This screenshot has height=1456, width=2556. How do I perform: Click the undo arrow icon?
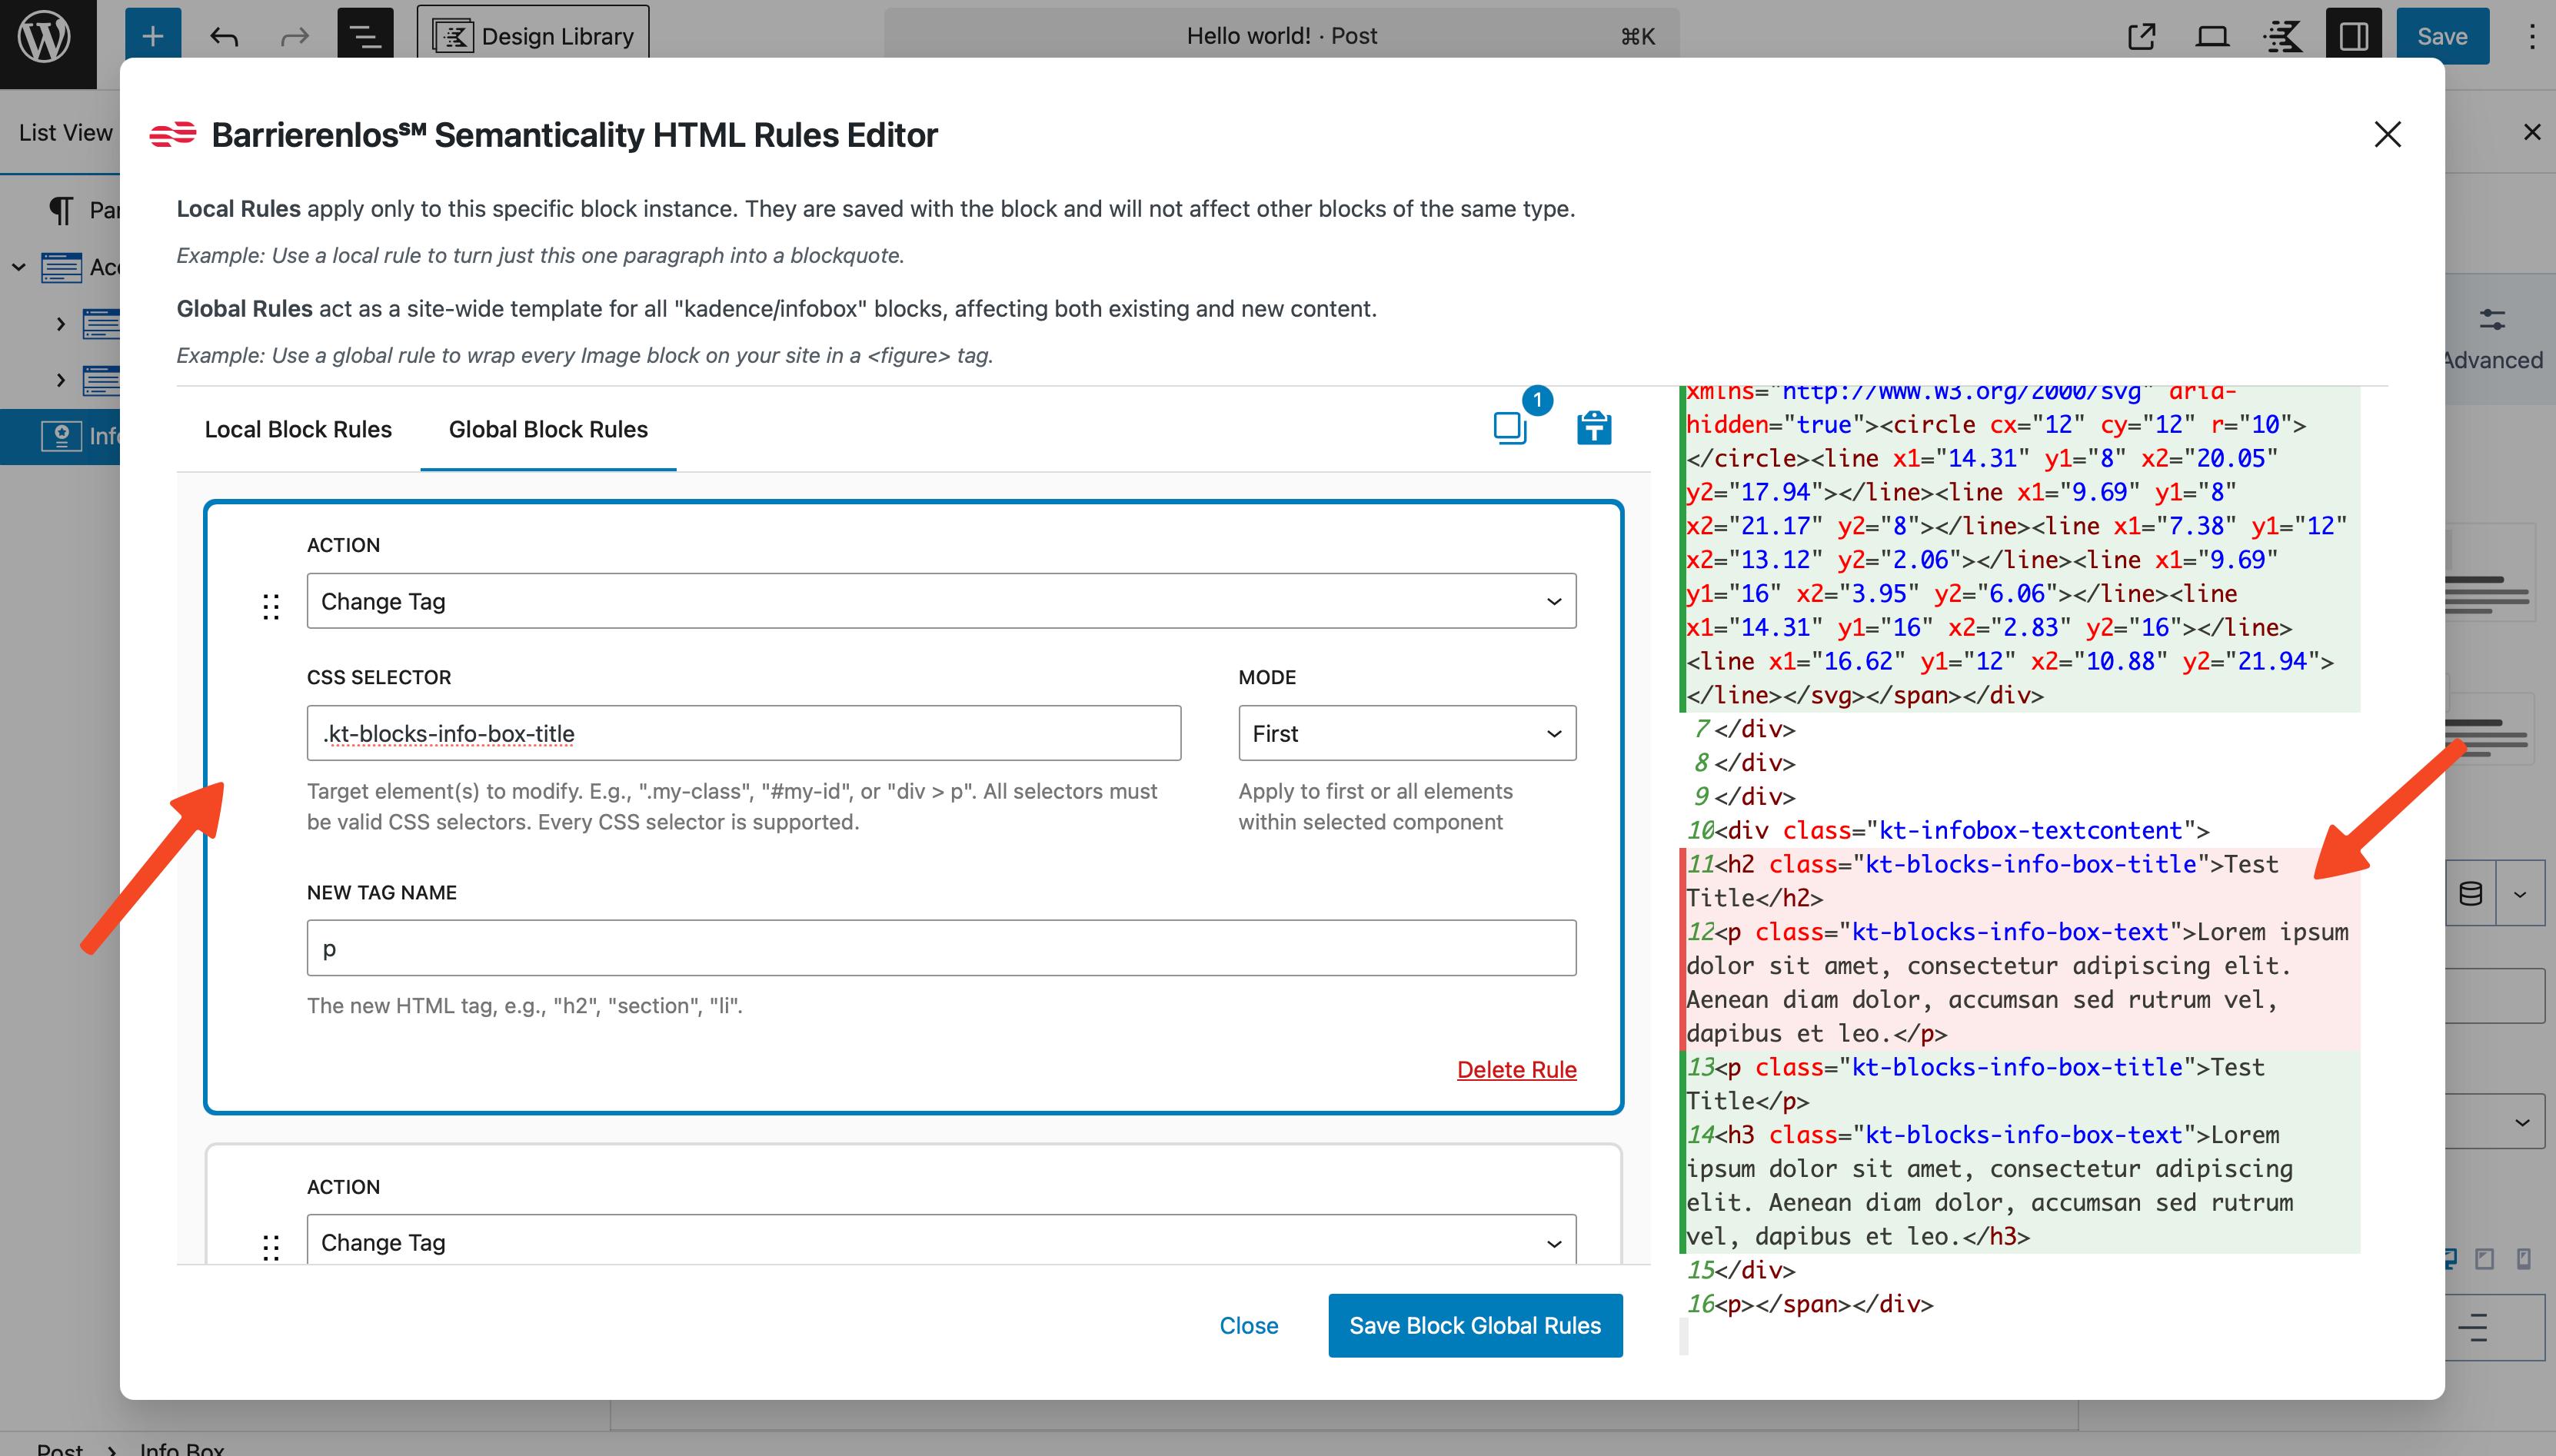pos(224,37)
